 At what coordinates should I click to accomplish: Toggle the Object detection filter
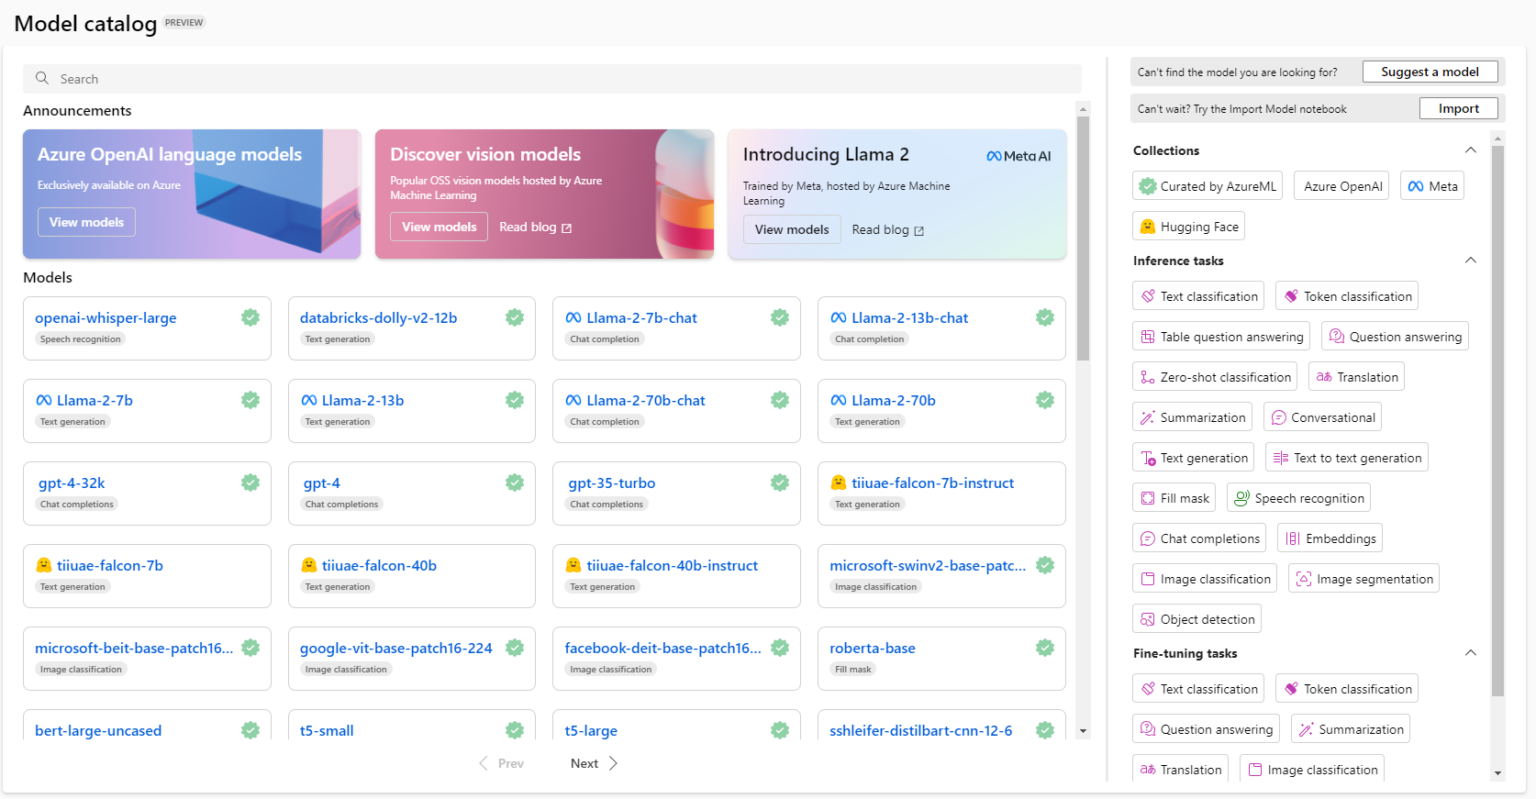[x=1196, y=618]
